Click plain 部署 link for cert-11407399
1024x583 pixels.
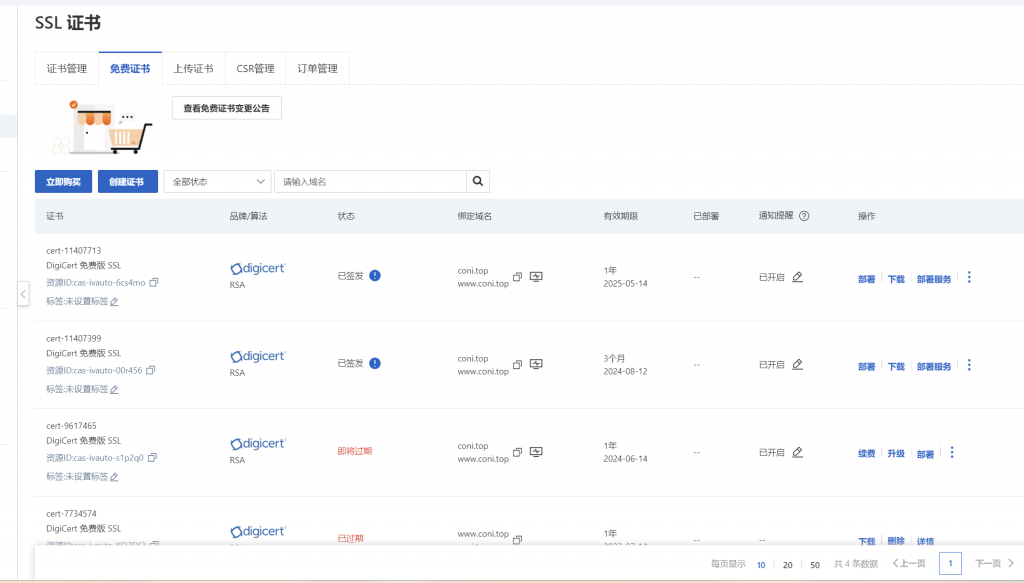pos(867,366)
